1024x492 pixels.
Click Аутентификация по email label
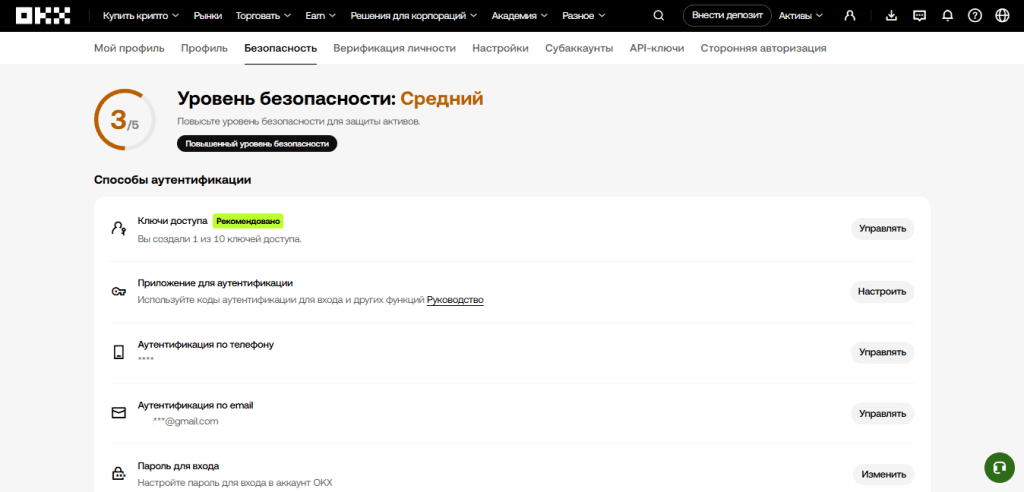(195, 405)
